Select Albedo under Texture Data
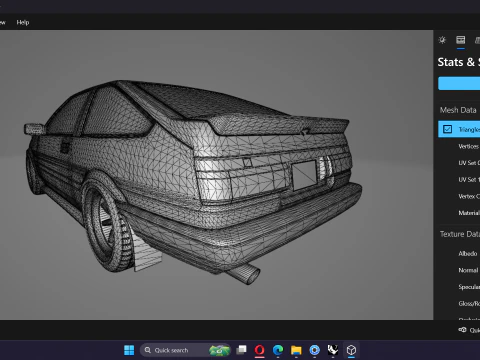Viewport: 480px width, 360px height. click(x=468, y=254)
